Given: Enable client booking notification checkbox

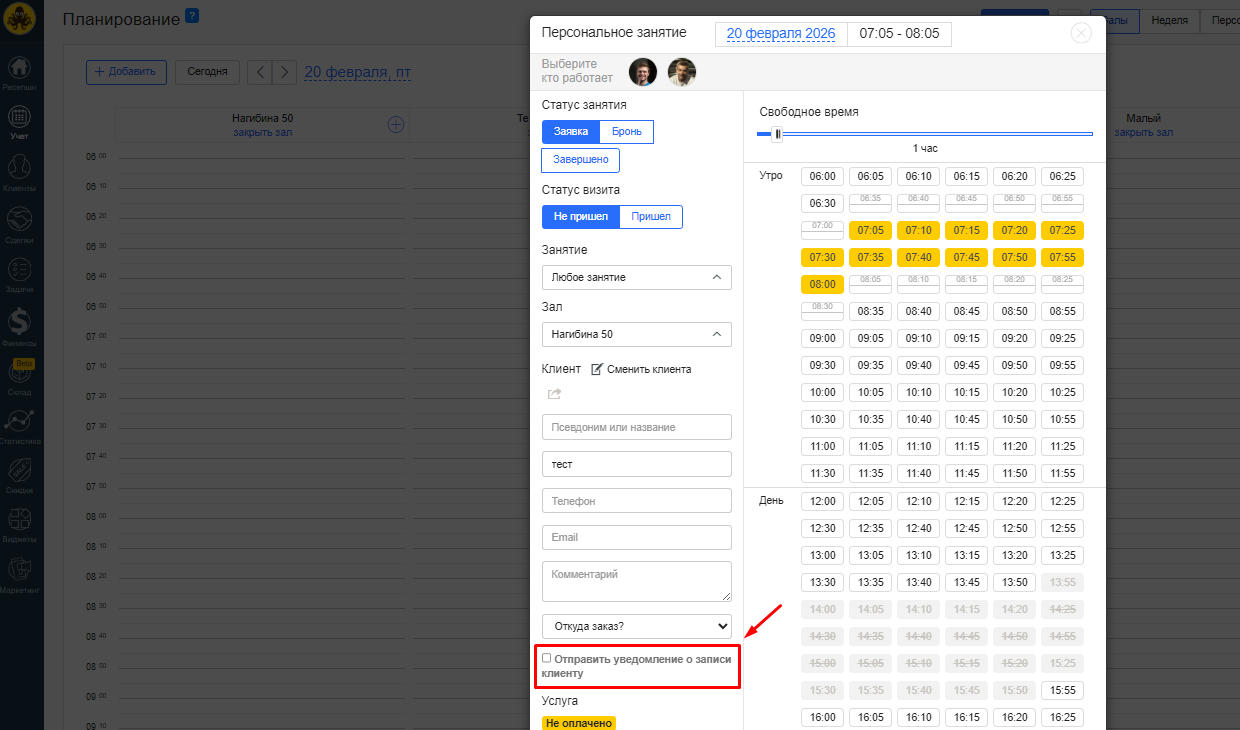Looking at the screenshot, I should point(547,658).
